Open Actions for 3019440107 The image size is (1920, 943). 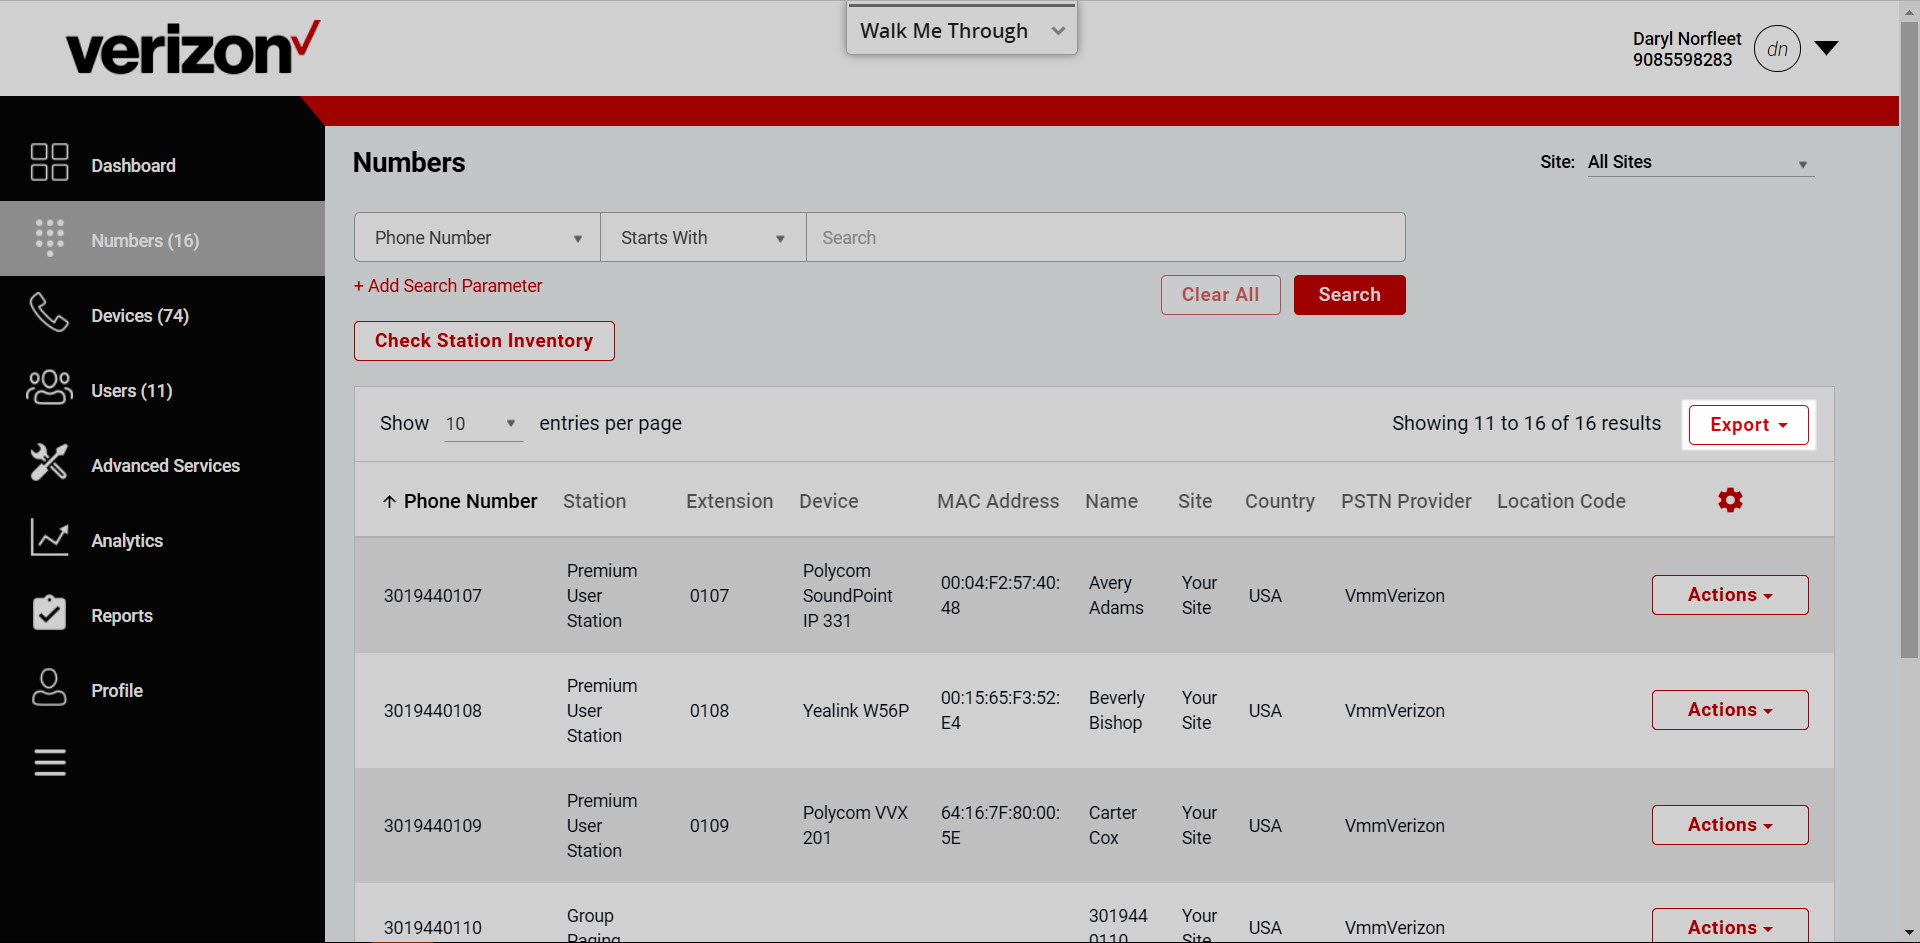(1730, 595)
